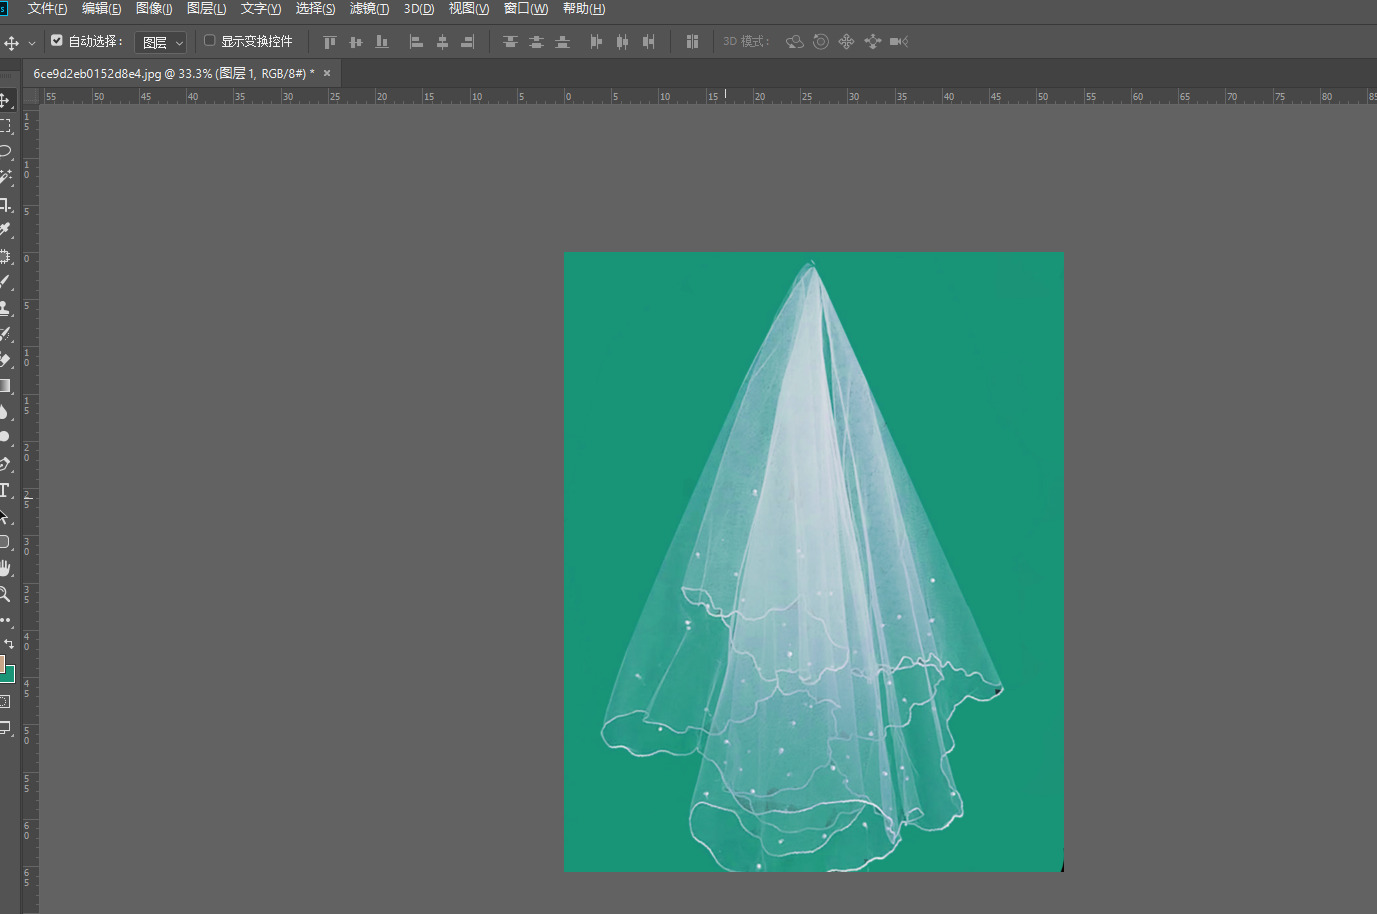The height and width of the screenshot is (914, 1377).
Task: Close the 6ce9d2eb0152d8e4.jpg document tab
Action: (x=327, y=73)
